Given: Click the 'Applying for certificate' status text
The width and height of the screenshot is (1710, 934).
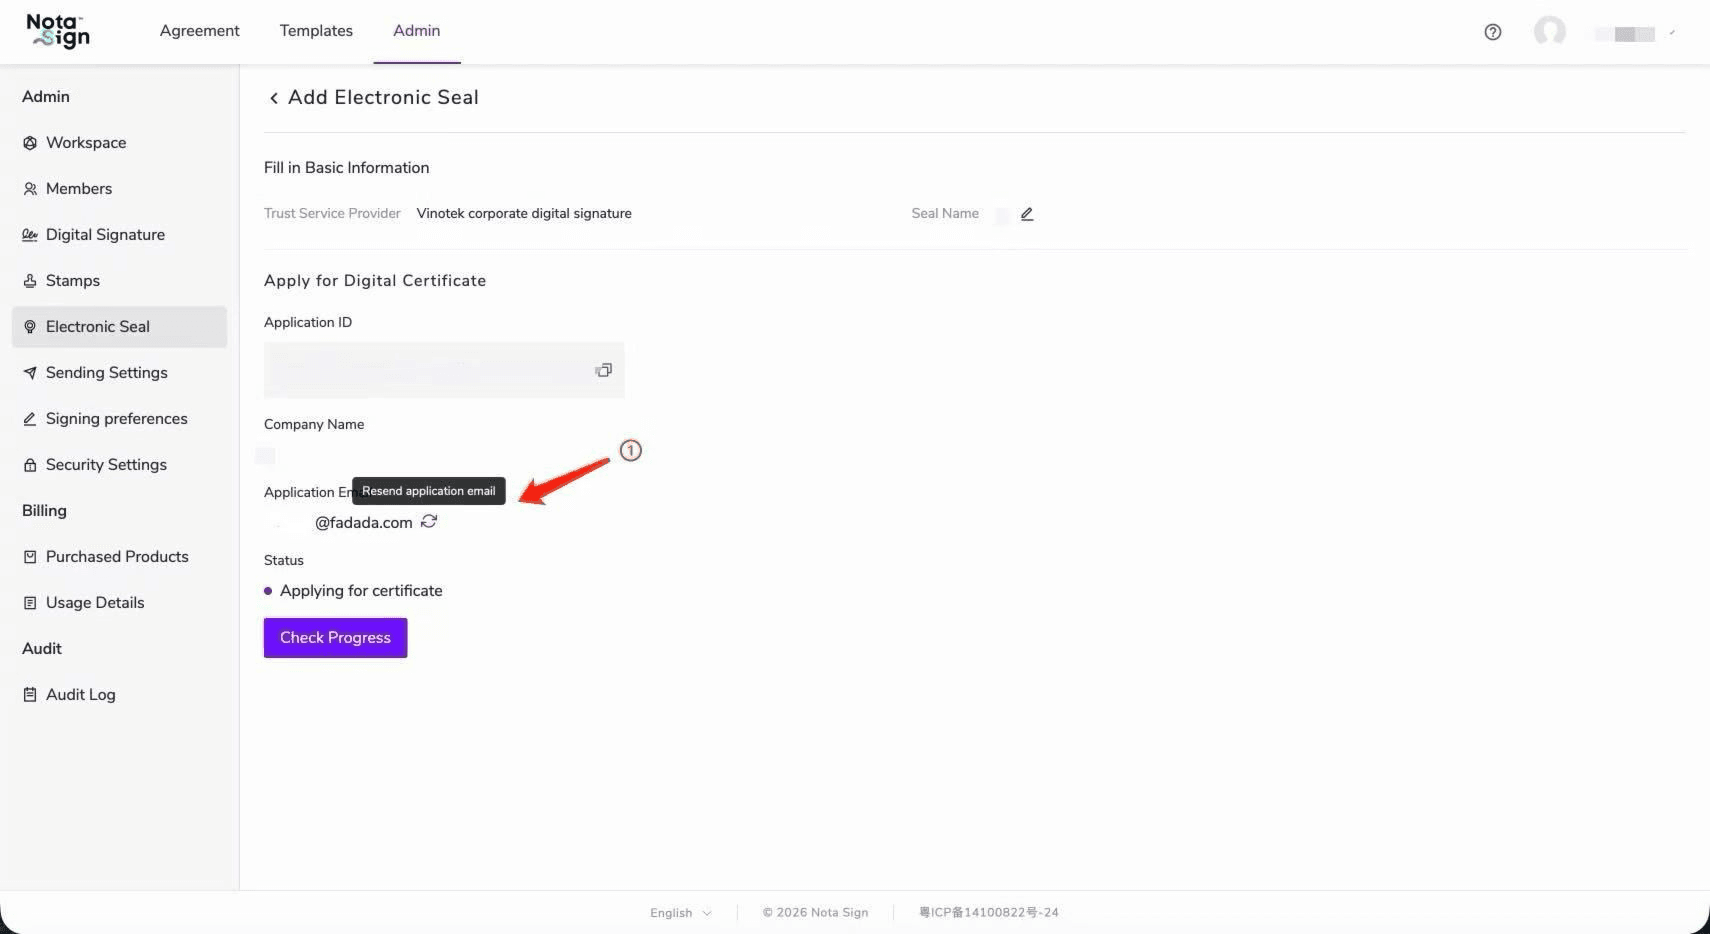Looking at the screenshot, I should 361,591.
